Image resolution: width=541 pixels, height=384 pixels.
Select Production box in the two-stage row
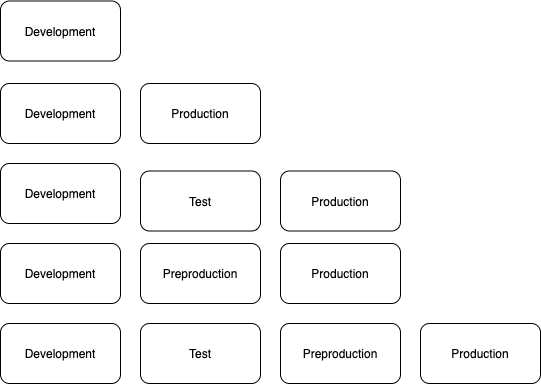point(200,114)
